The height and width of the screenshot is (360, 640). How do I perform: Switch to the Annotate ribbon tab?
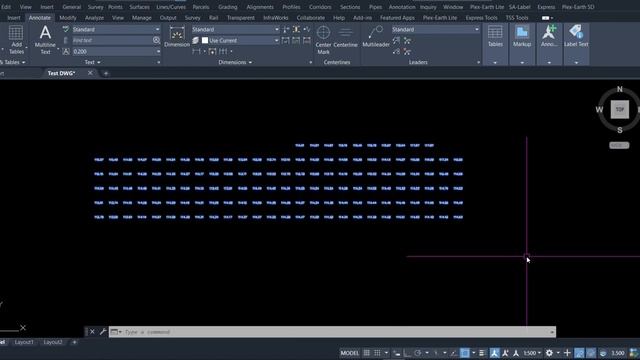click(x=40, y=18)
